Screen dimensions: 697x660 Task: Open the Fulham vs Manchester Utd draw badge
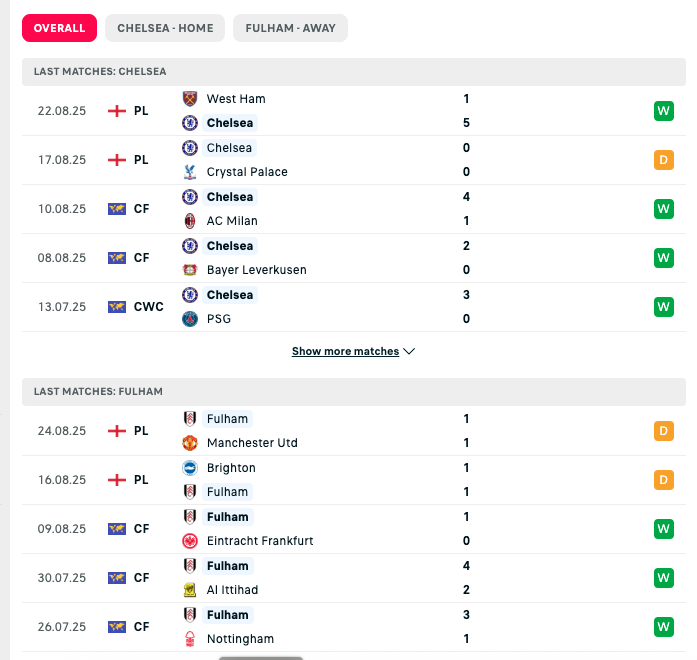pyautogui.click(x=663, y=431)
